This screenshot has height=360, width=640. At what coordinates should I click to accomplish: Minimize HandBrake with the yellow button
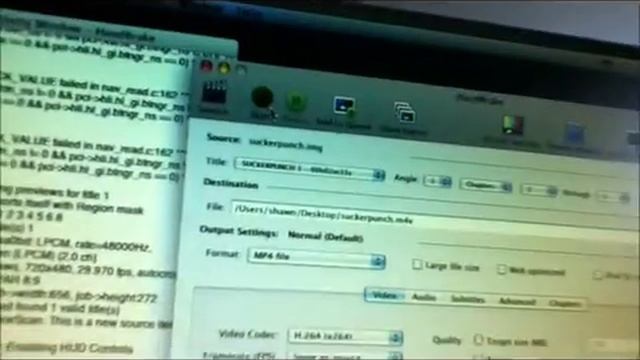224,68
